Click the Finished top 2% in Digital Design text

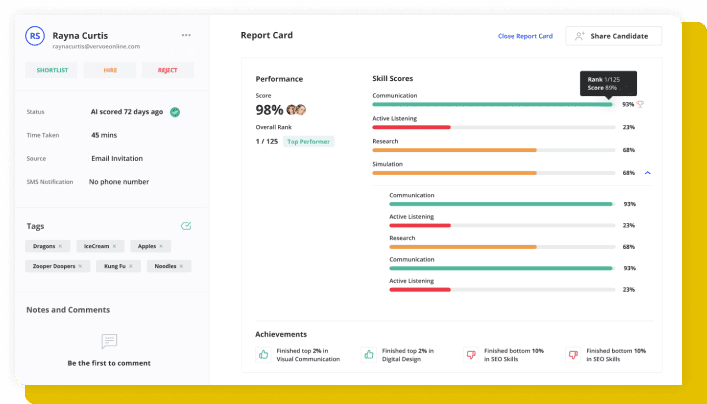click(408, 355)
